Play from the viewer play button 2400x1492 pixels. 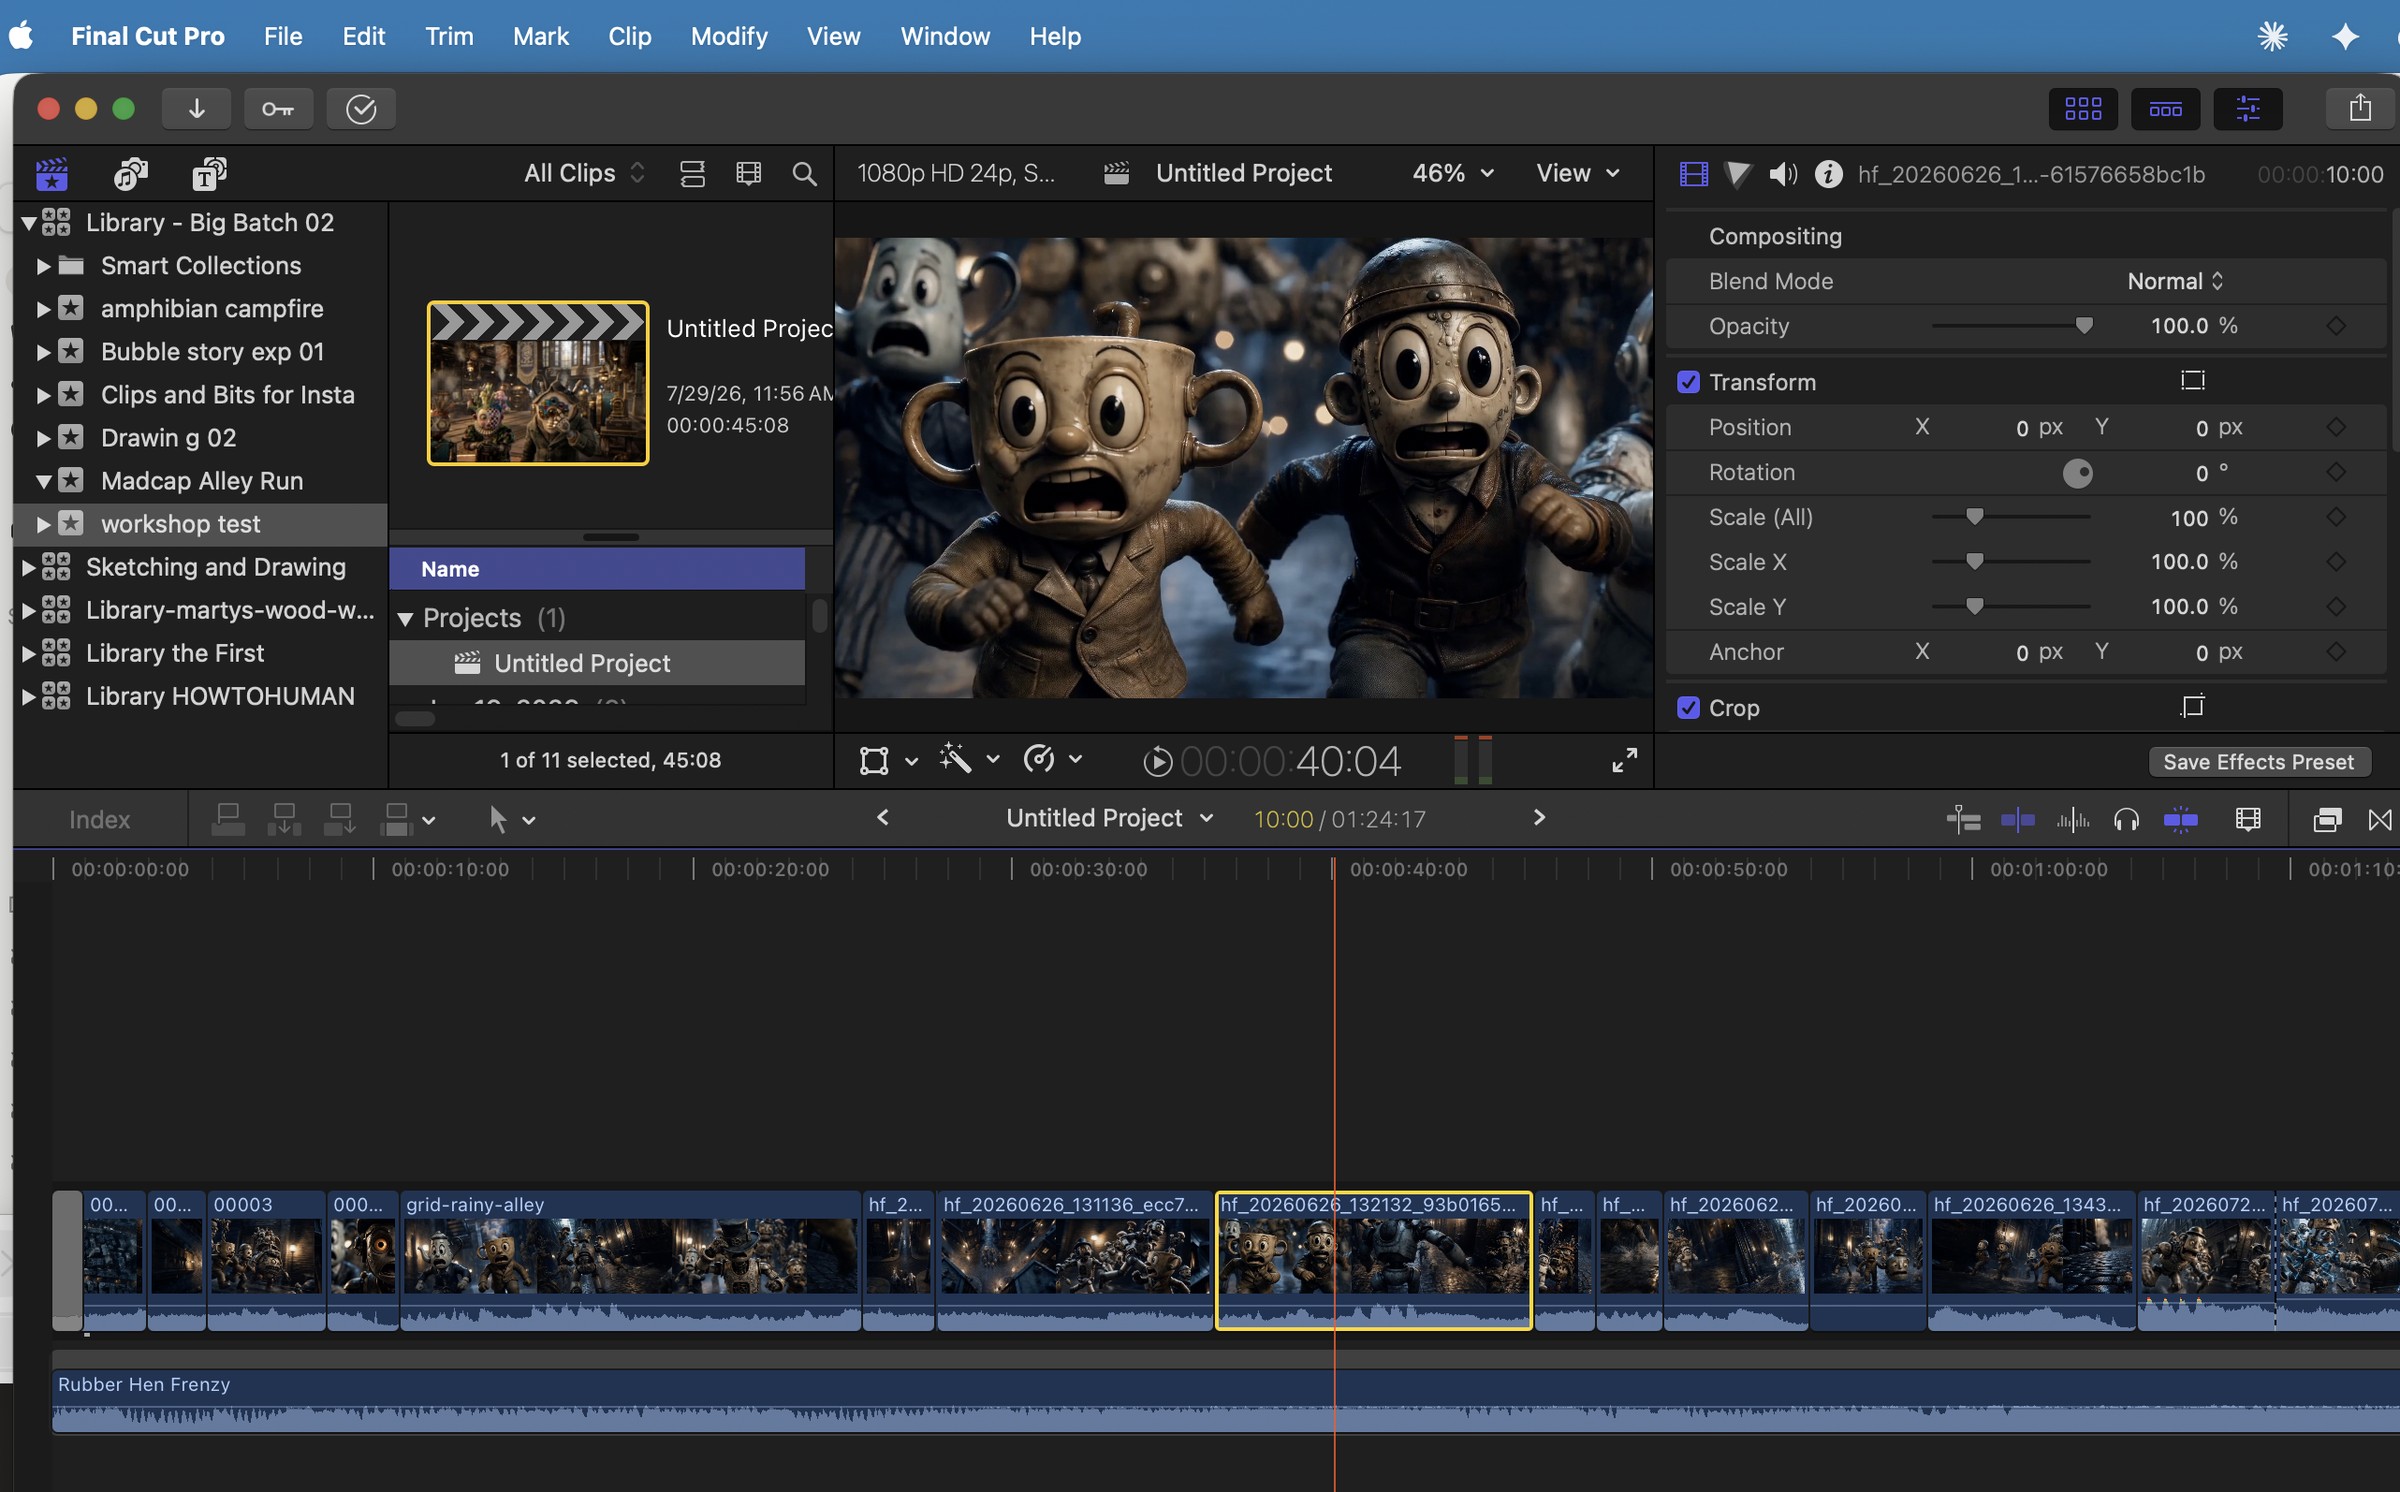pos(1157,762)
